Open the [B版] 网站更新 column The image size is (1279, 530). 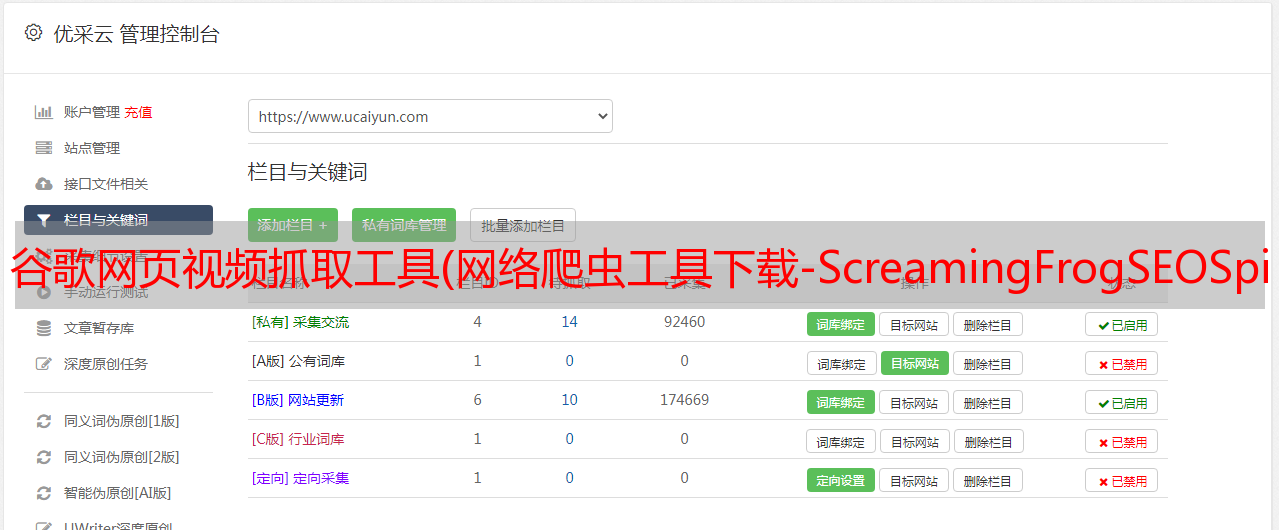(298, 400)
